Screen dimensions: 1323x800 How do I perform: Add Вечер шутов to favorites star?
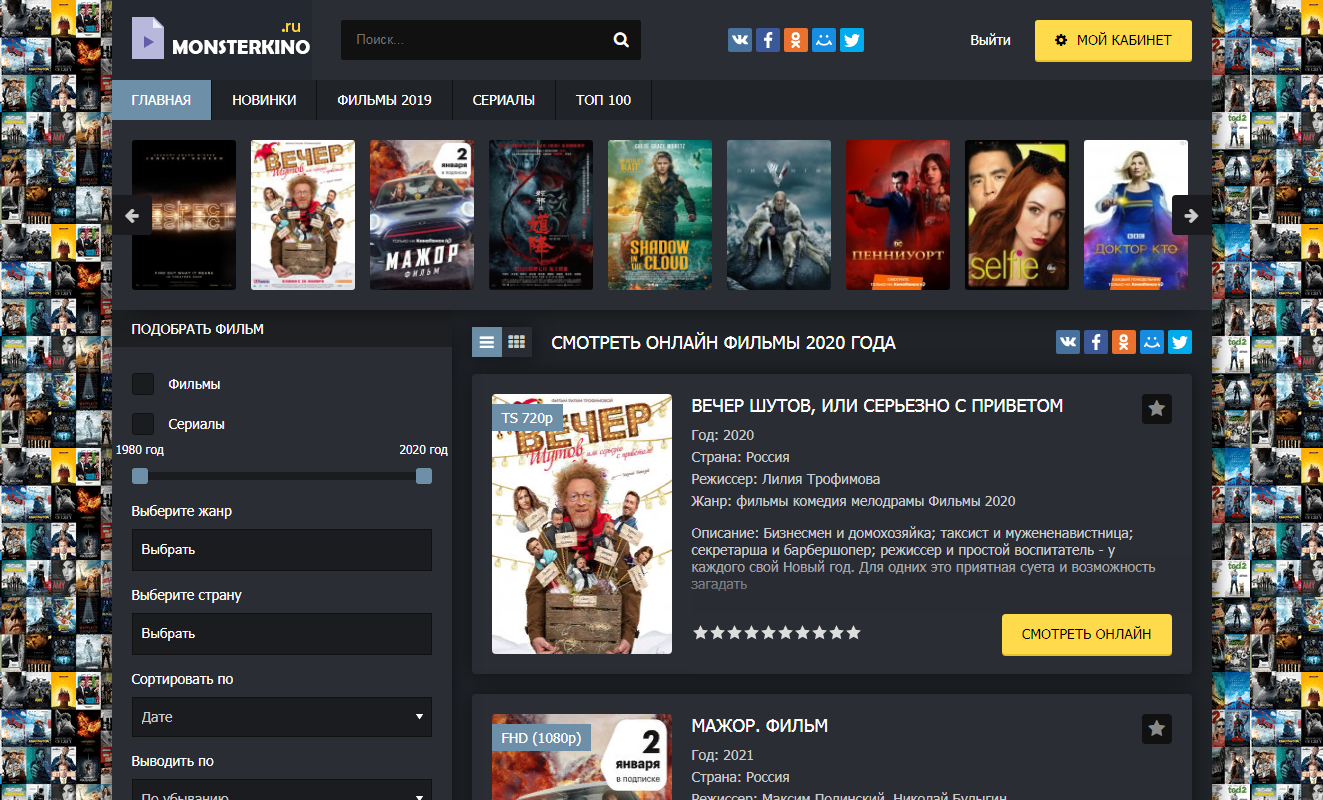pos(1157,409)
